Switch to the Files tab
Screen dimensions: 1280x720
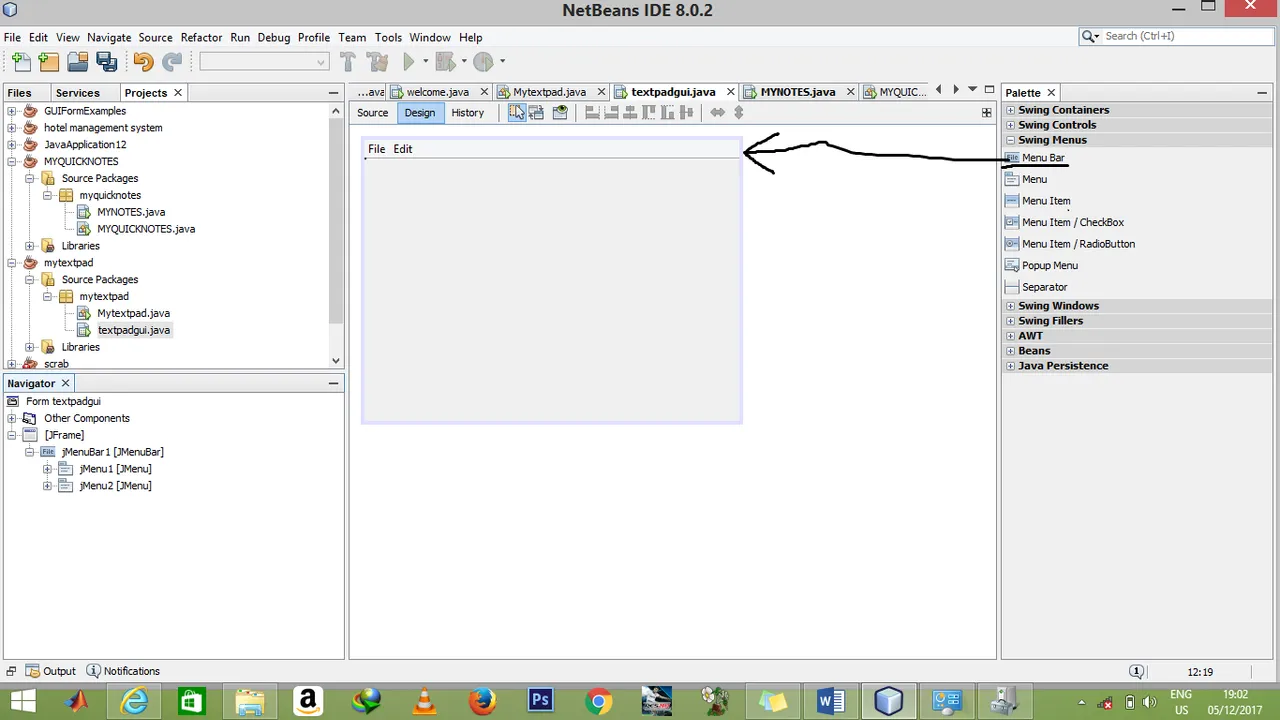(x=19, y=92)
